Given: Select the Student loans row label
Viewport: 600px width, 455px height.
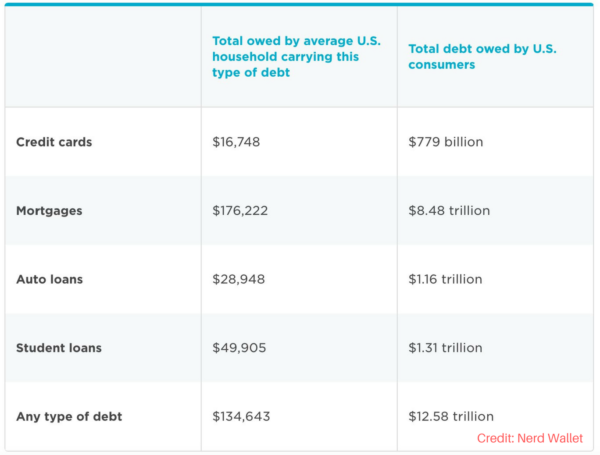Looking at the screenshot, I should pyautogui.click(x=59, y=348).
